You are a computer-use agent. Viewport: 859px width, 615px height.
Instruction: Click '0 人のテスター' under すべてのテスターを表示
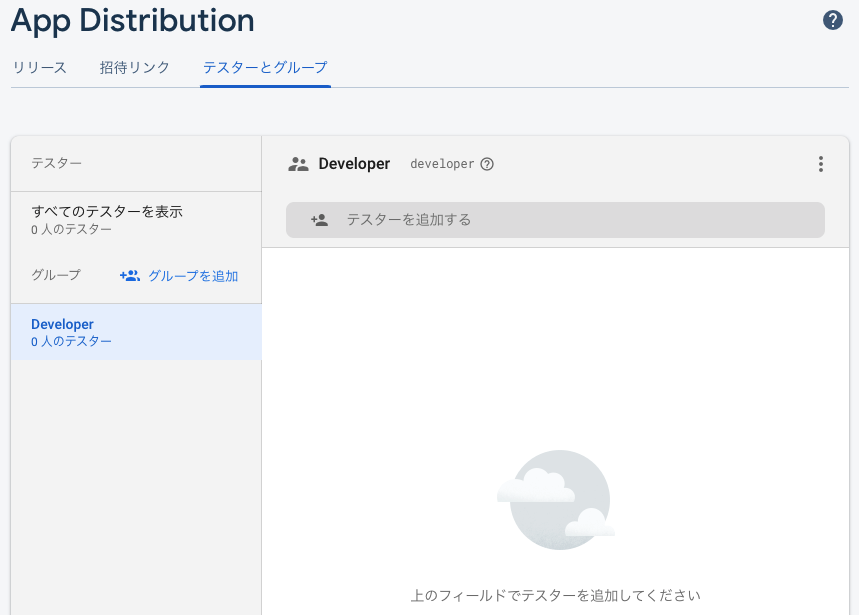pyautogui.click(x=71, y=229)
